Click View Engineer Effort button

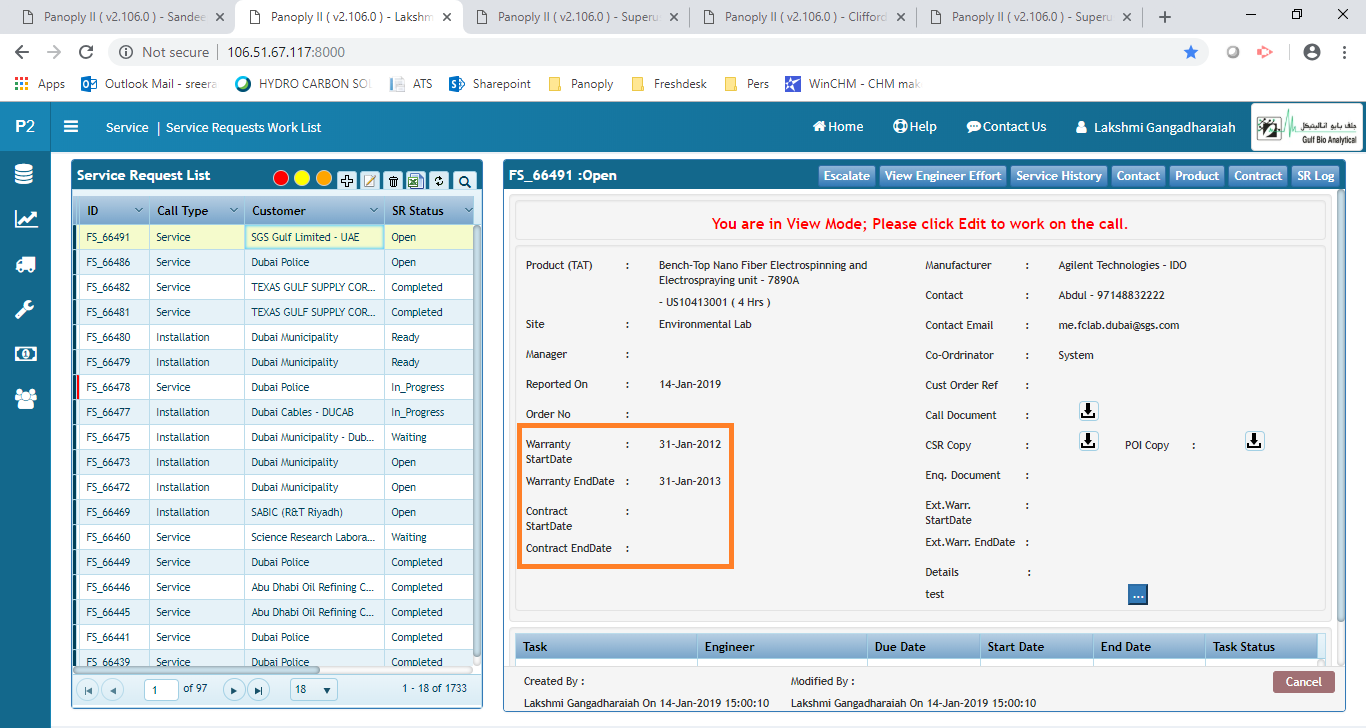coord(943,176)
